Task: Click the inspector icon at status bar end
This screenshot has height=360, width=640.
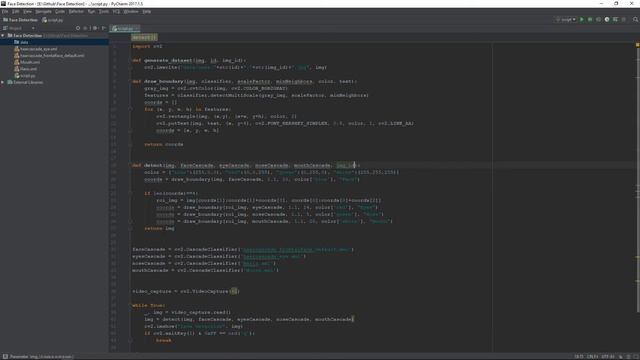Action: (629, 357)
